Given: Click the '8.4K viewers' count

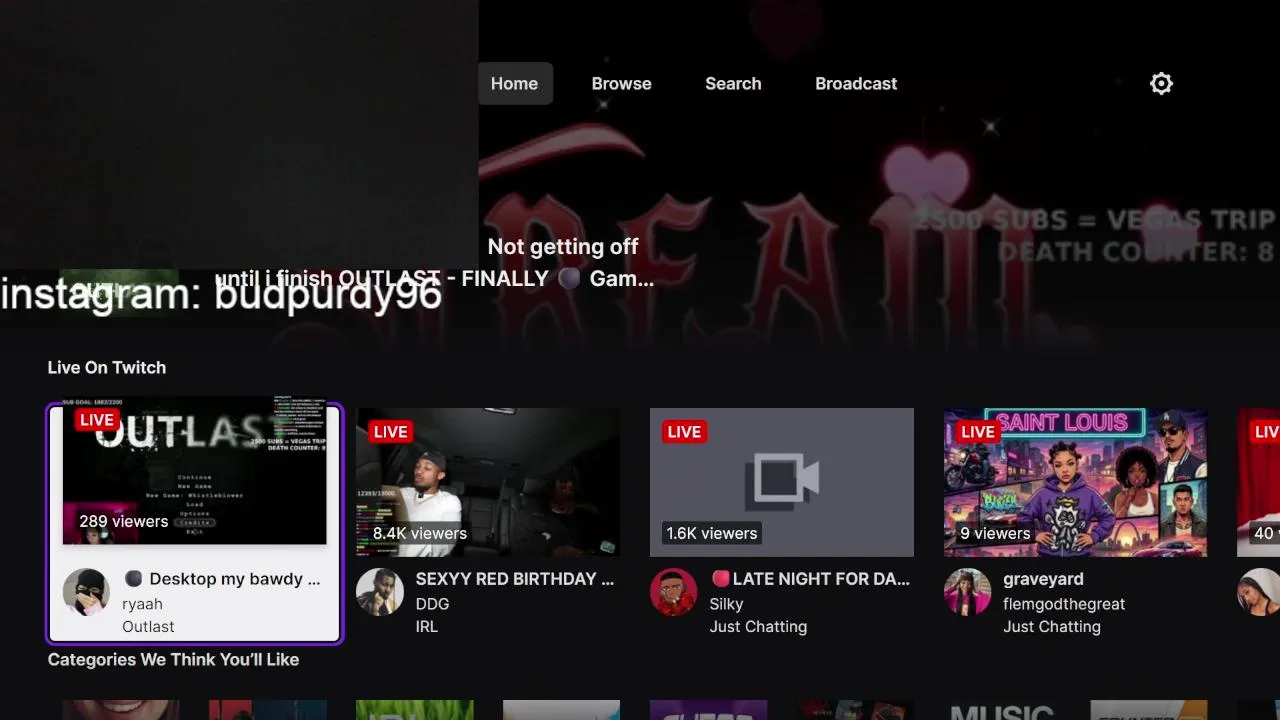Looking at the screenshot, I should [420, 533].
